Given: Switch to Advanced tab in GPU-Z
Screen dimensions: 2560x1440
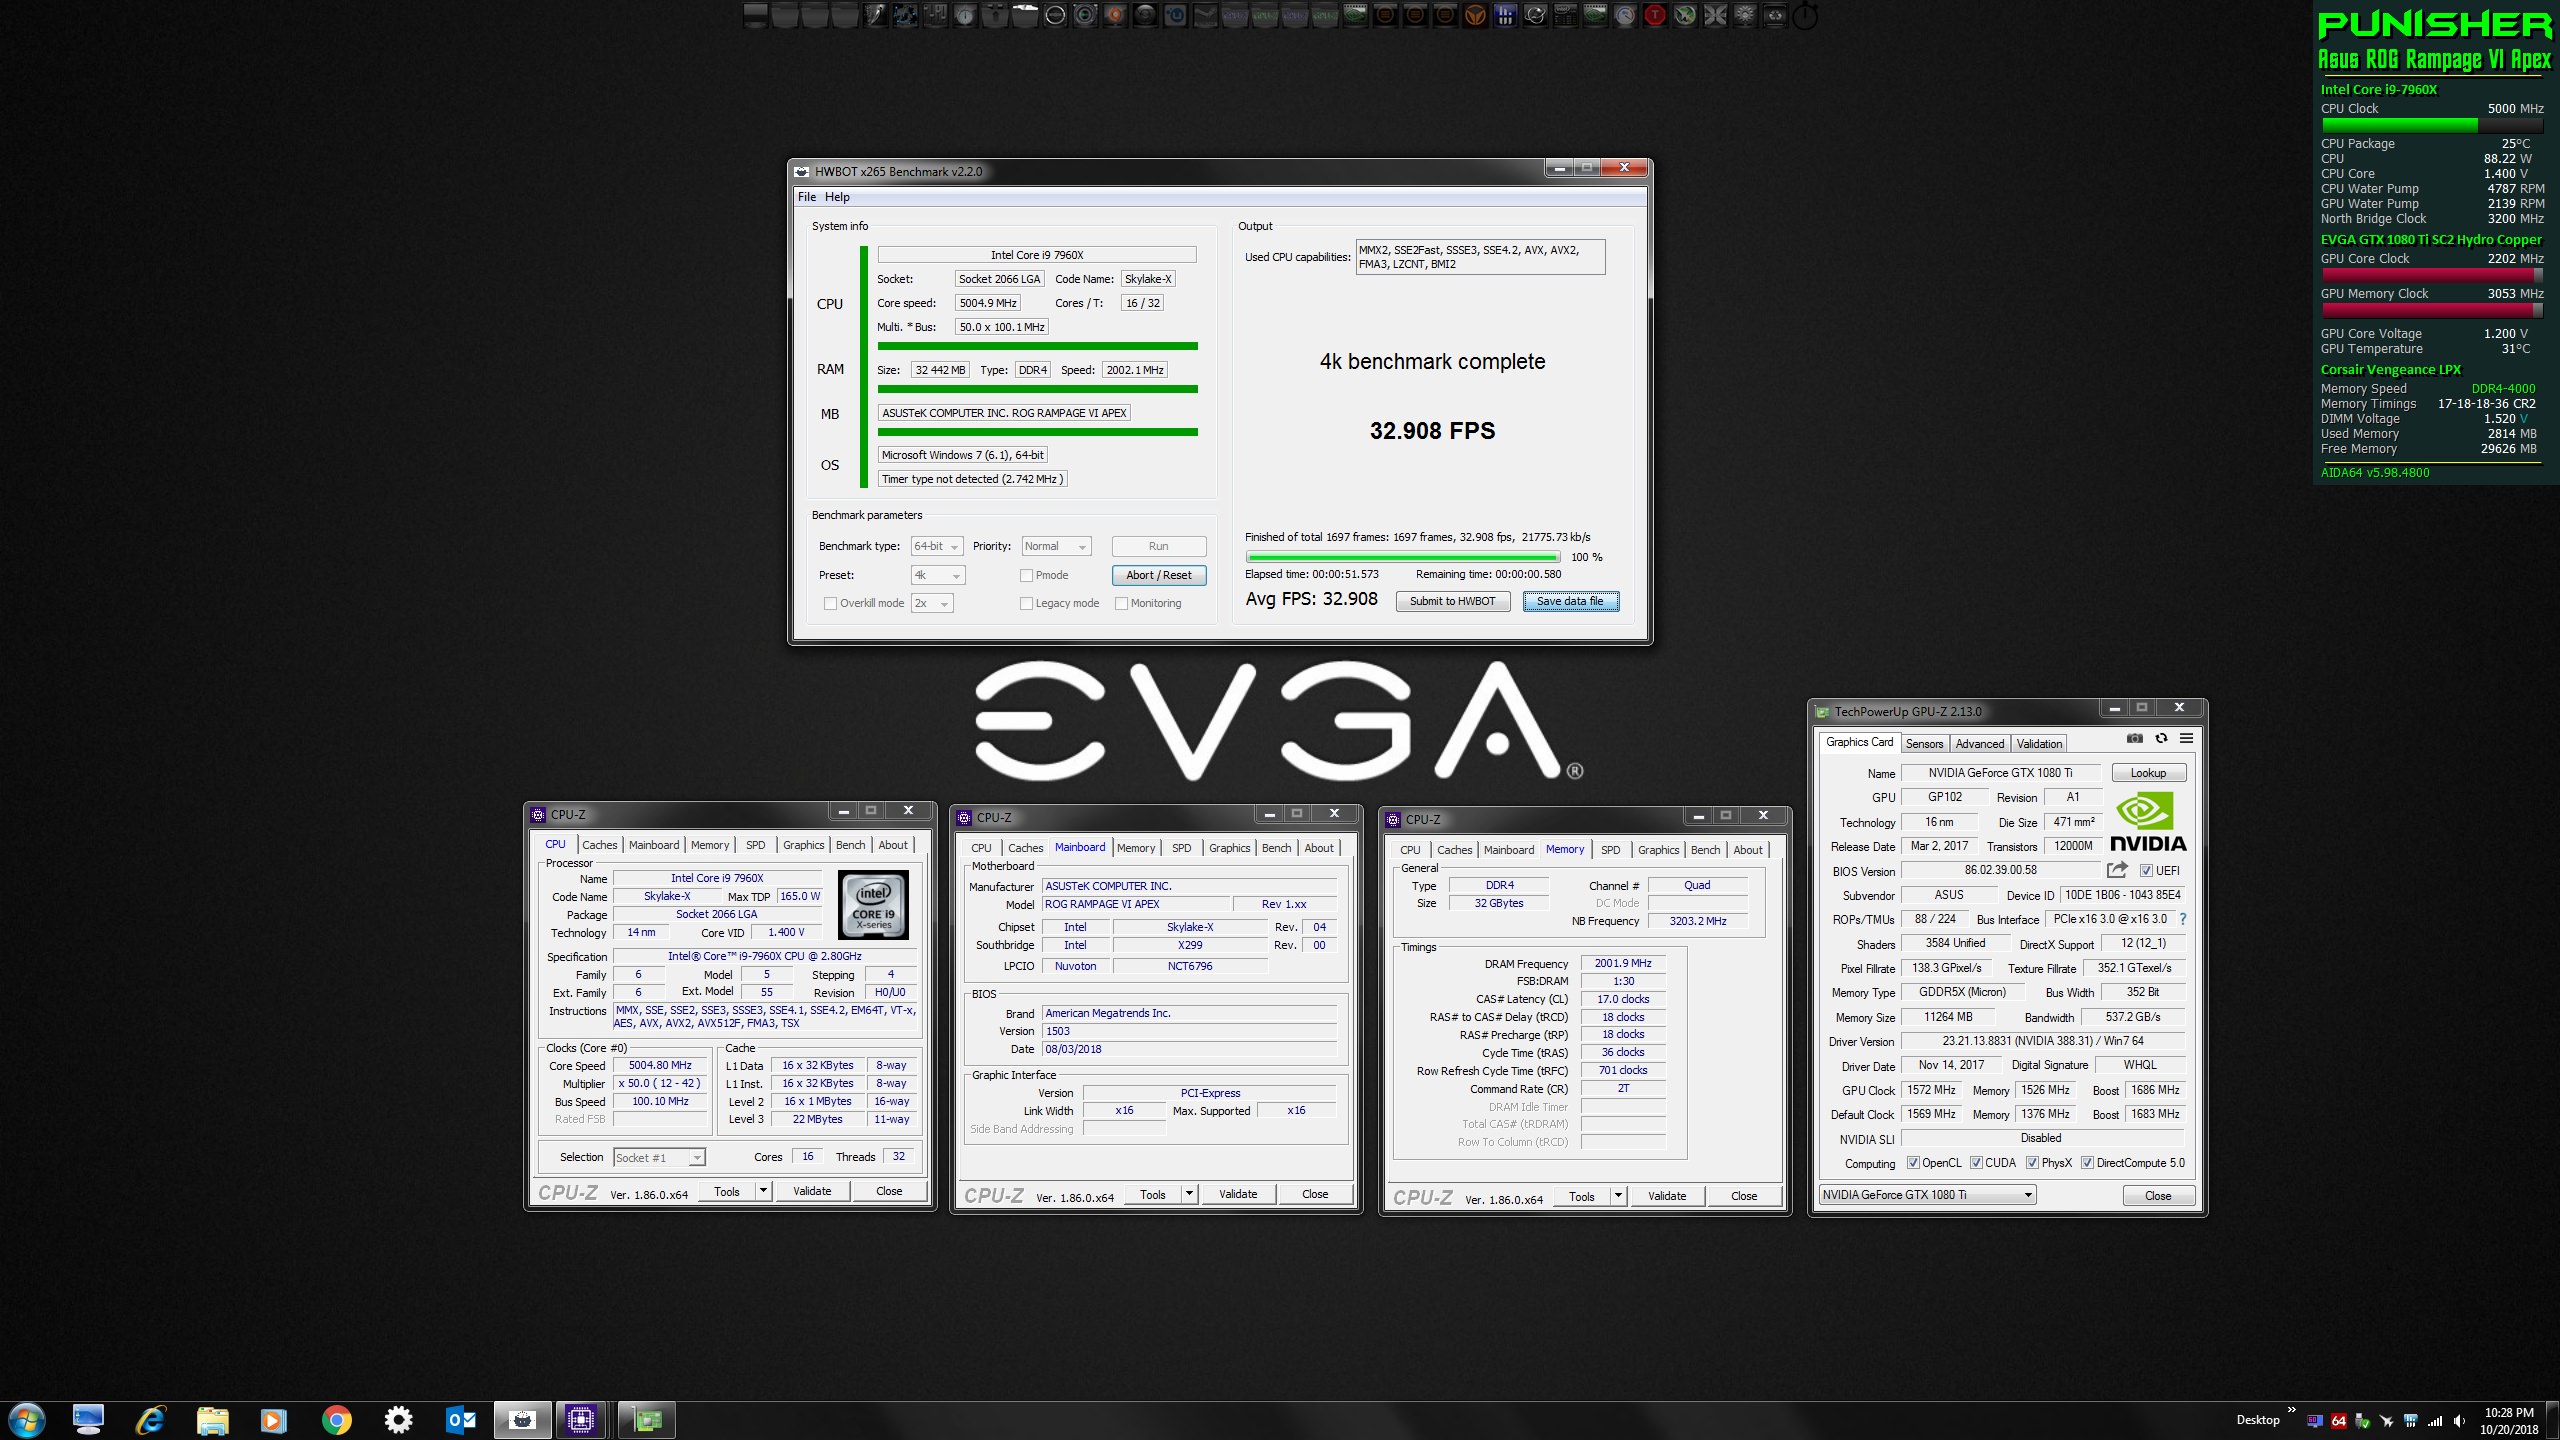Looking at the screenshot, I should point(1979,743).
